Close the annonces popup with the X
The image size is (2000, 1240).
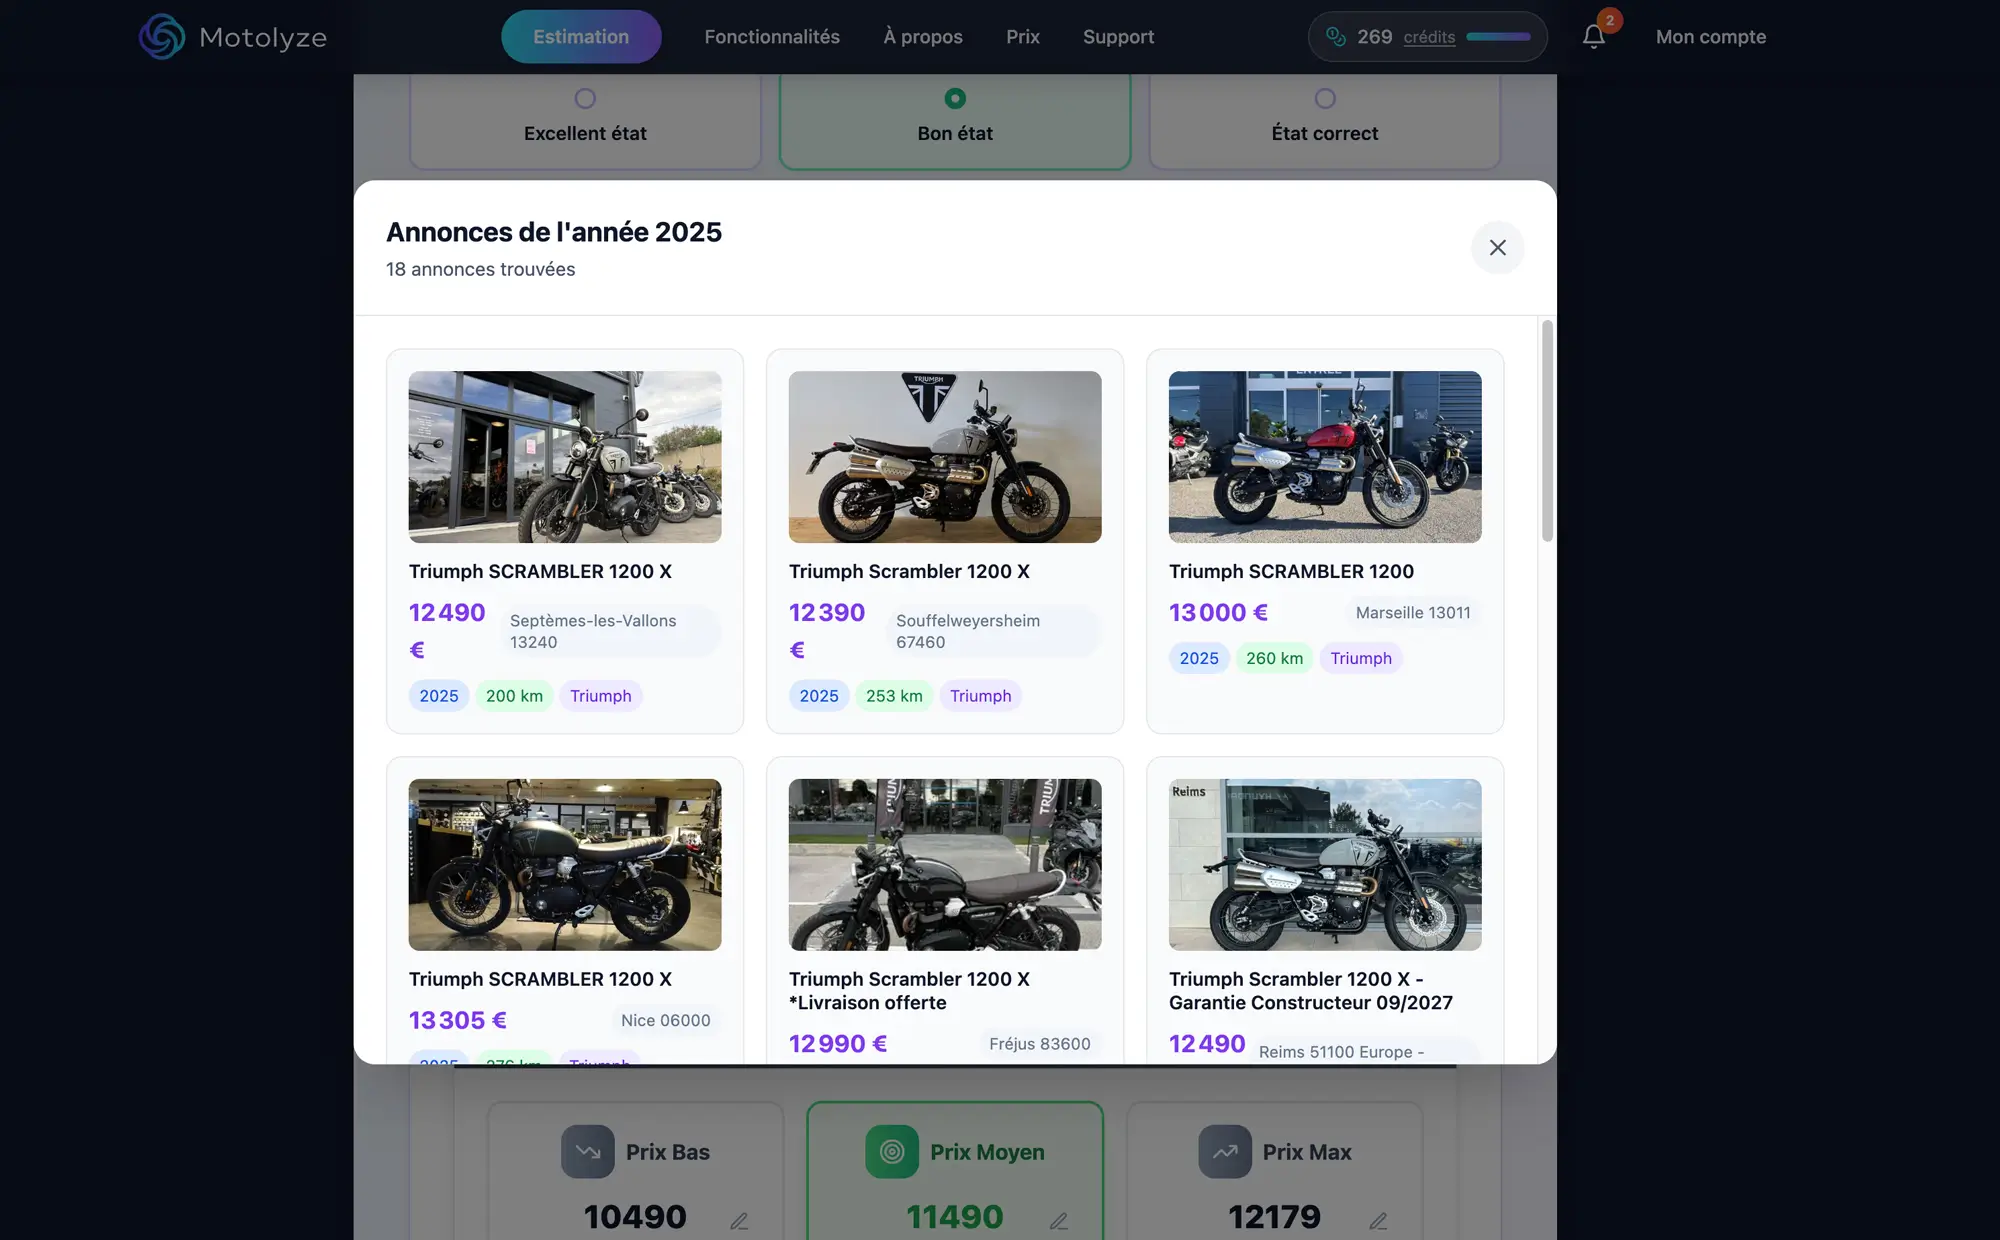pos(1497,247)
